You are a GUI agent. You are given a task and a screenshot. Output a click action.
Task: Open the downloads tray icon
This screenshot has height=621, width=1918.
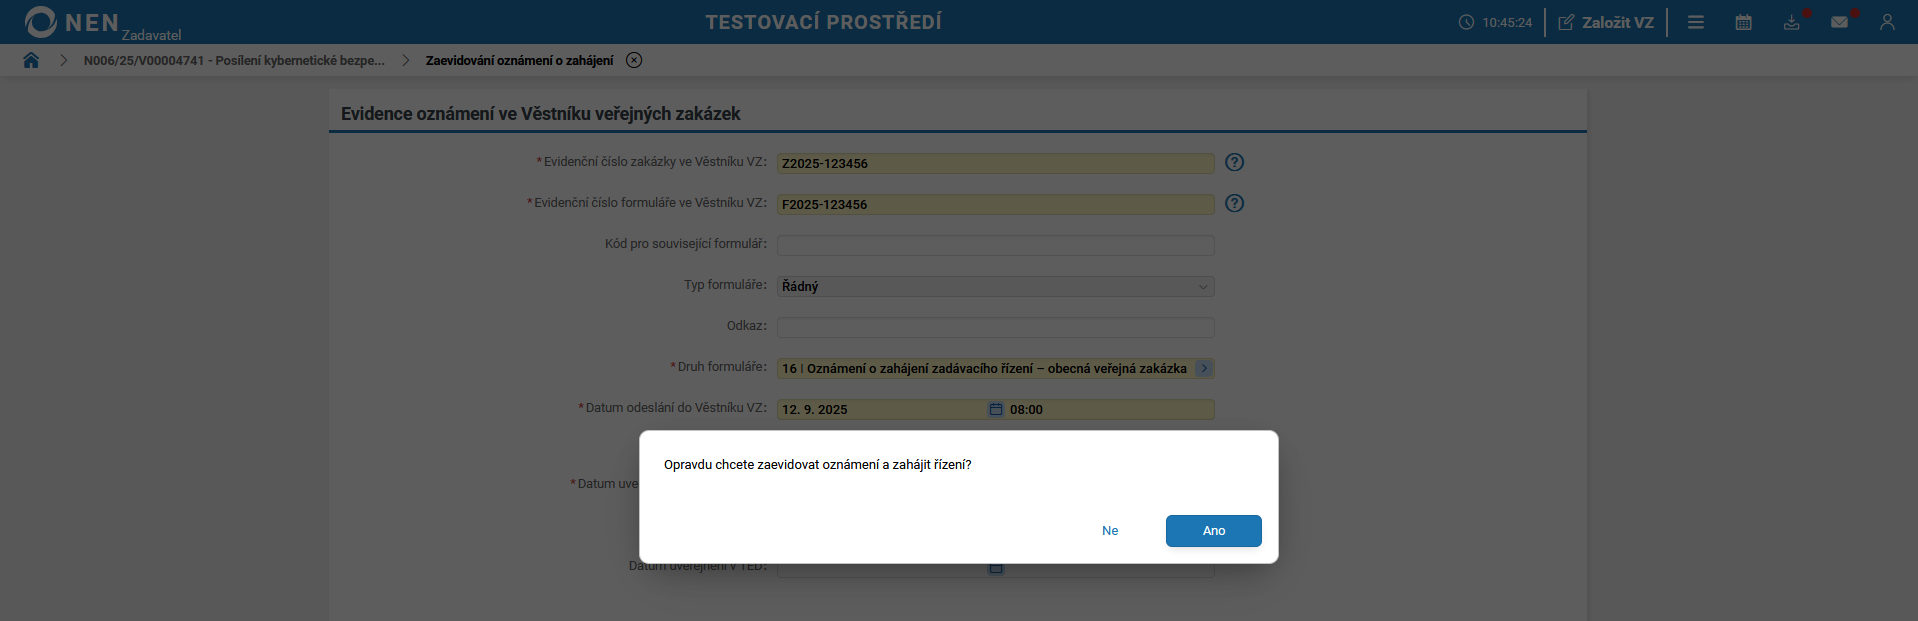1791,22
